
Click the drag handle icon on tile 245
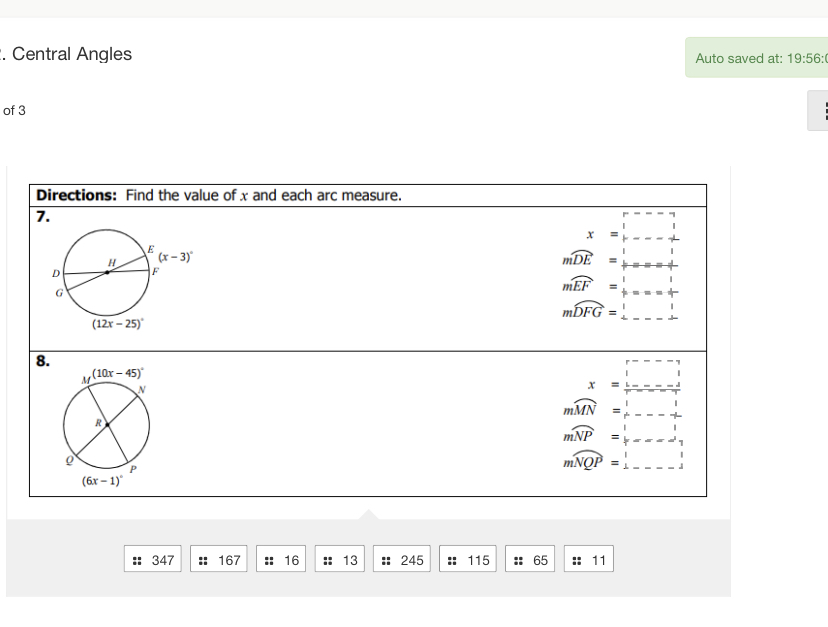pos(386,560)
